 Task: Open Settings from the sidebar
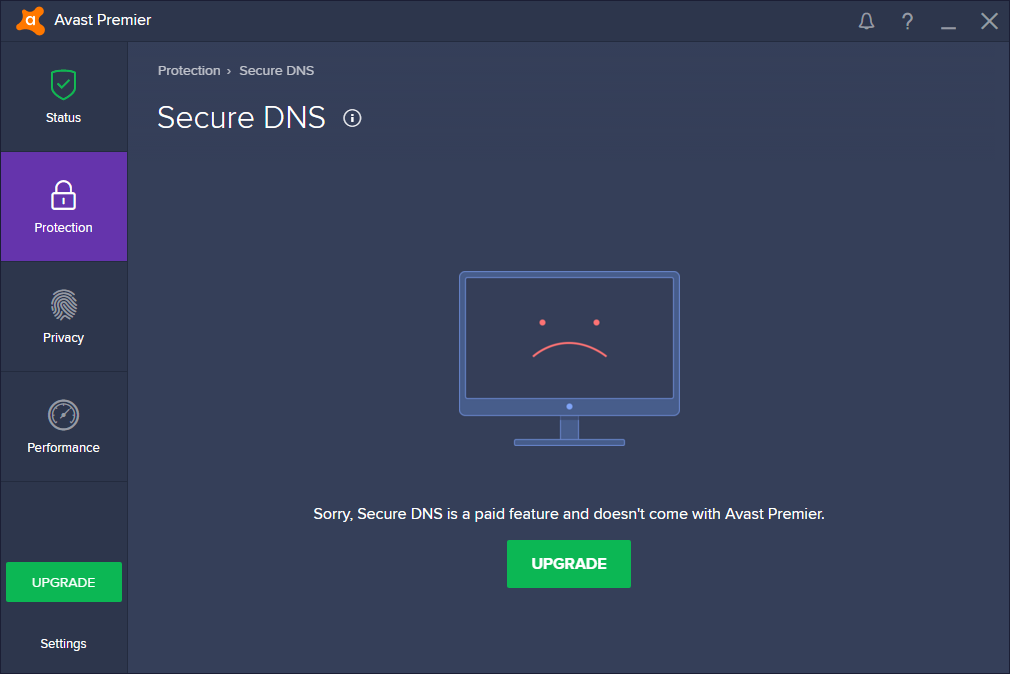[63, 644]
